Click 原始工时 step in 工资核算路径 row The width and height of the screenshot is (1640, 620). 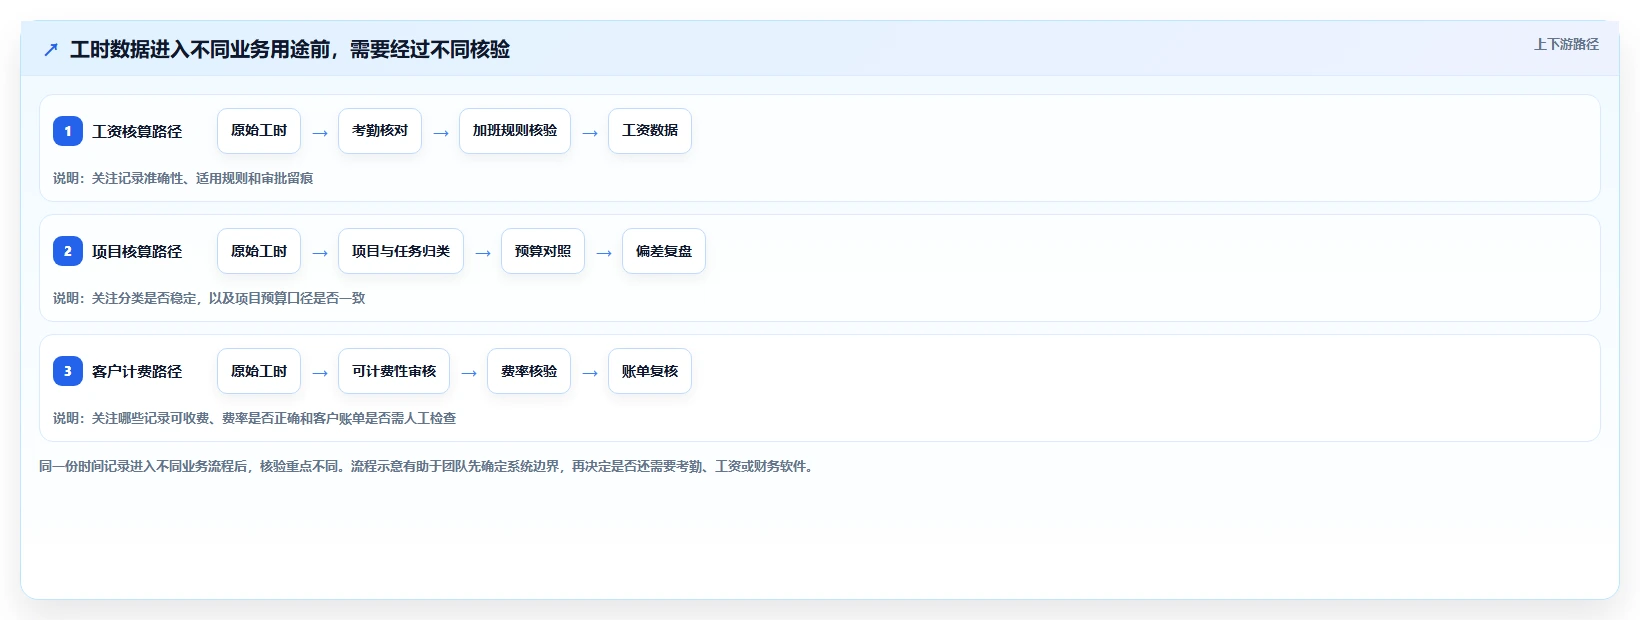point(259,131)
